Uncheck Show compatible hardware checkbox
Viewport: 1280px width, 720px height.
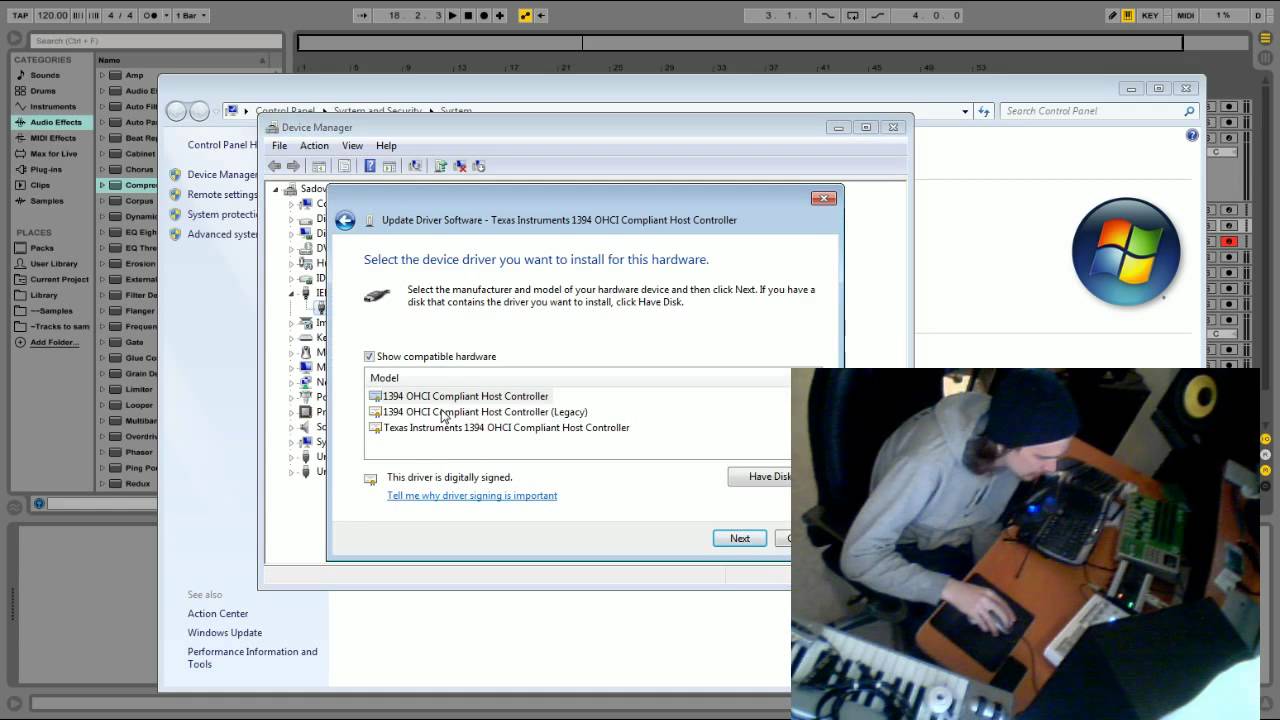369,356
